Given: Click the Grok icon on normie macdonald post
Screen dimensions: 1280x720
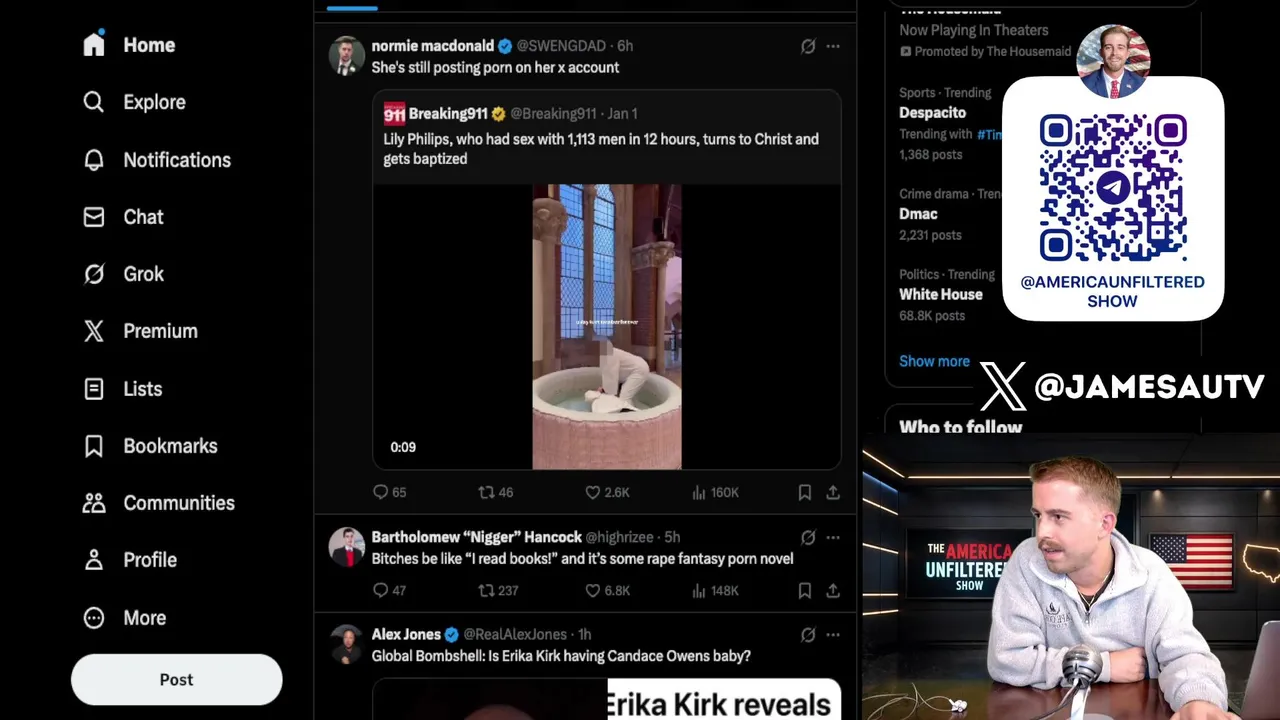Looking at the screenshot, I should (808, 46).
